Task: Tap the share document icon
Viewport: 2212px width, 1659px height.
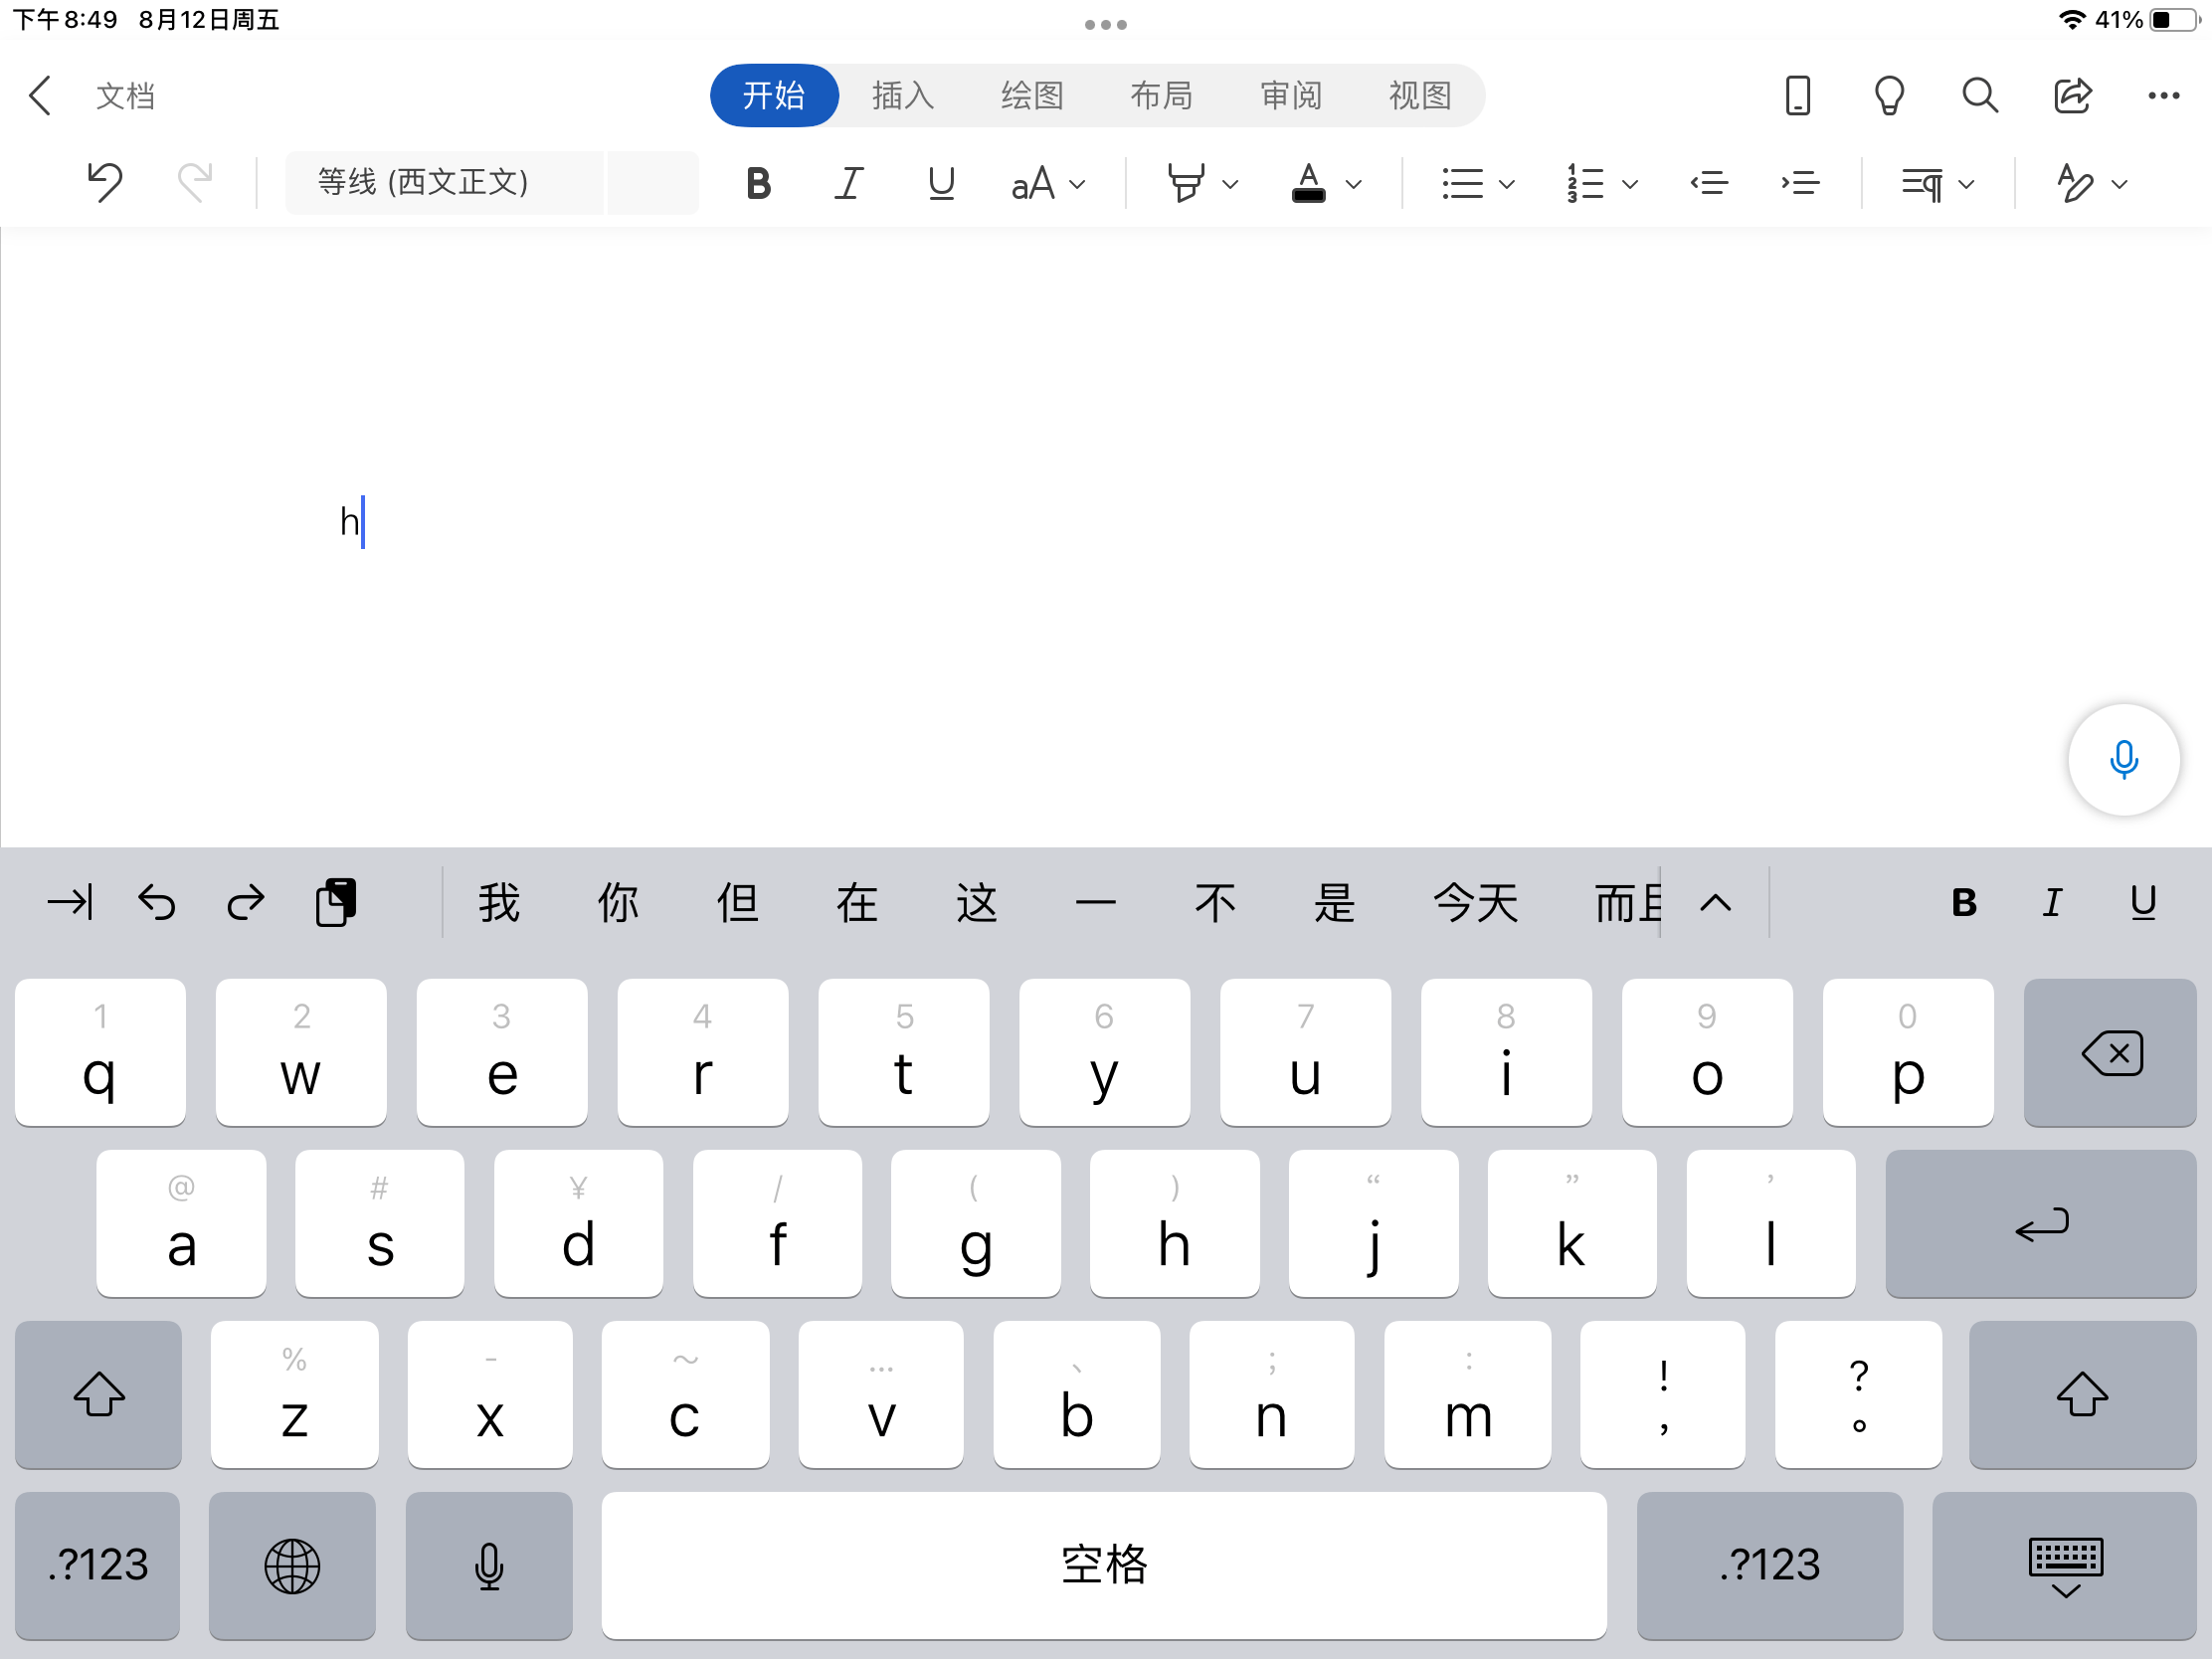Action: pyautogui.click(x=2072, y=96)
